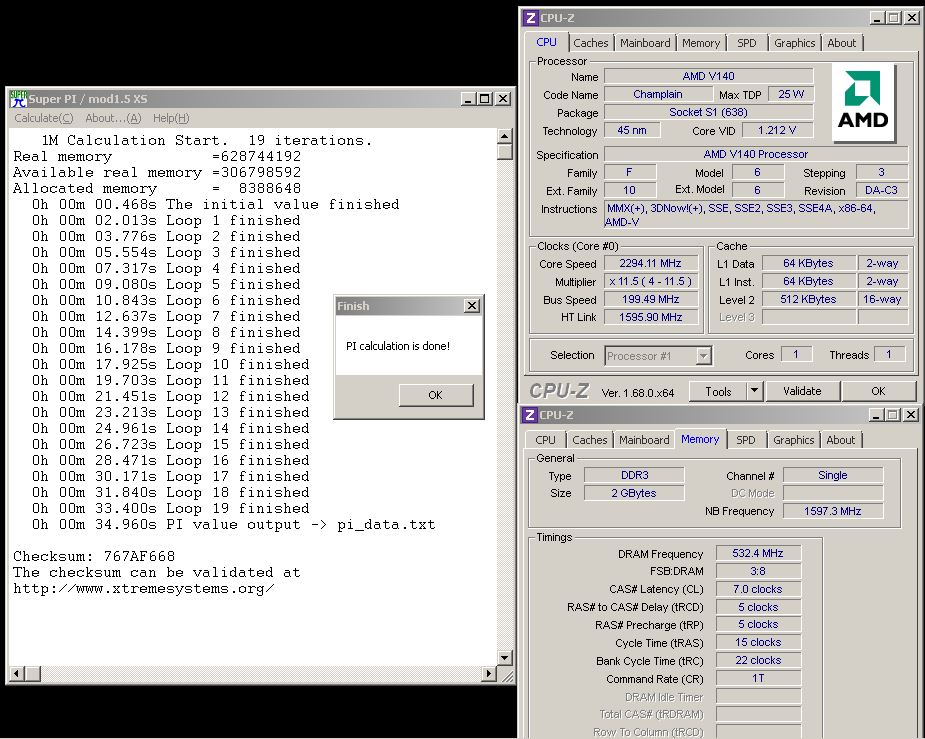925x739 pixels.
Task: Click the memory Type field showing DDR3
Action: tap(634, 475)
